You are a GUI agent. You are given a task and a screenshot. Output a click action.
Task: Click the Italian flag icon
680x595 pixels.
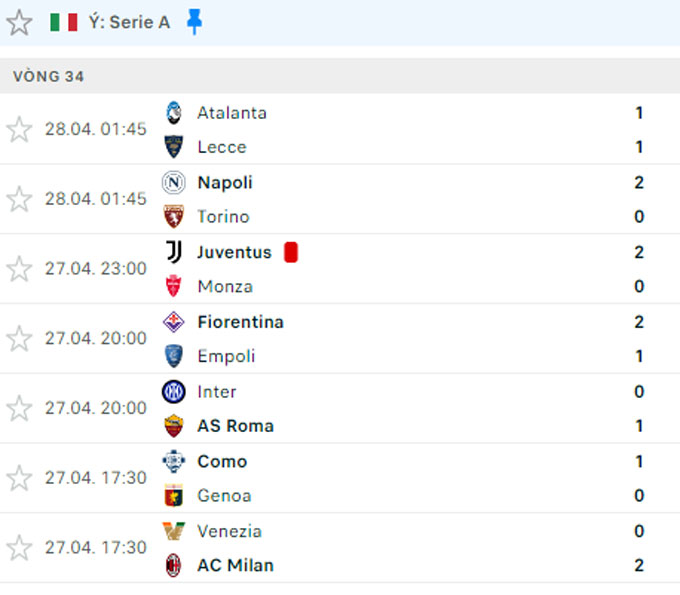64,22
